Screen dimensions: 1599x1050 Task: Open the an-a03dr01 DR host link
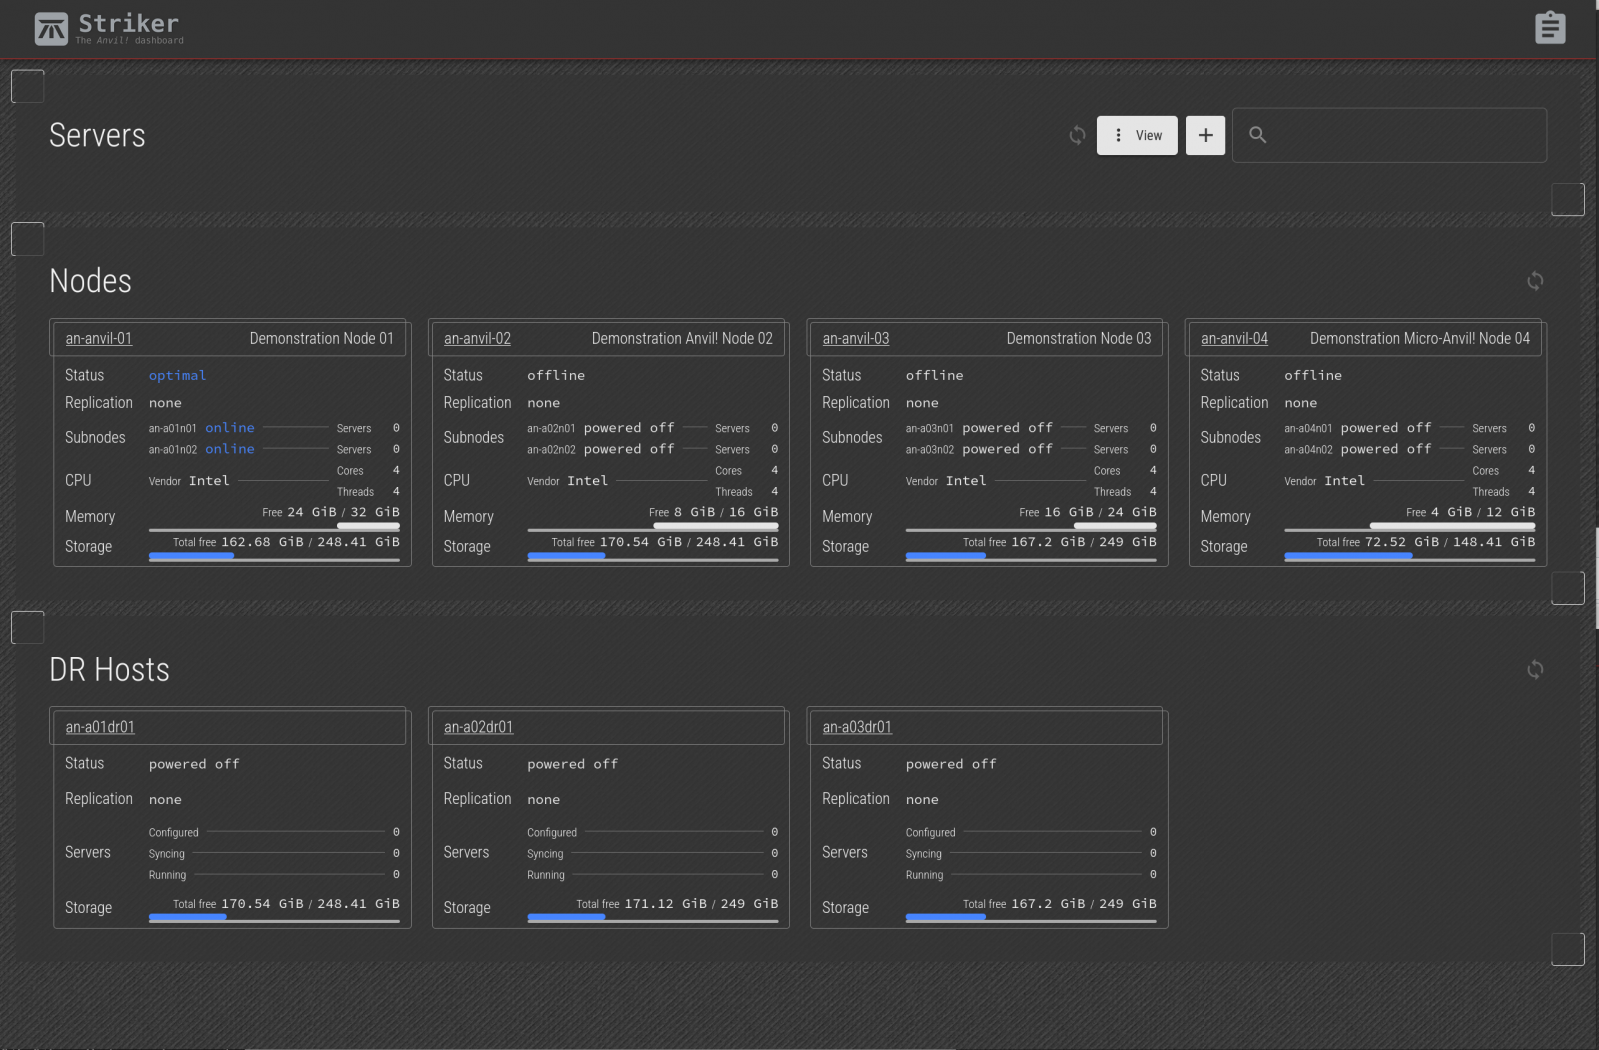coord(857,727)
